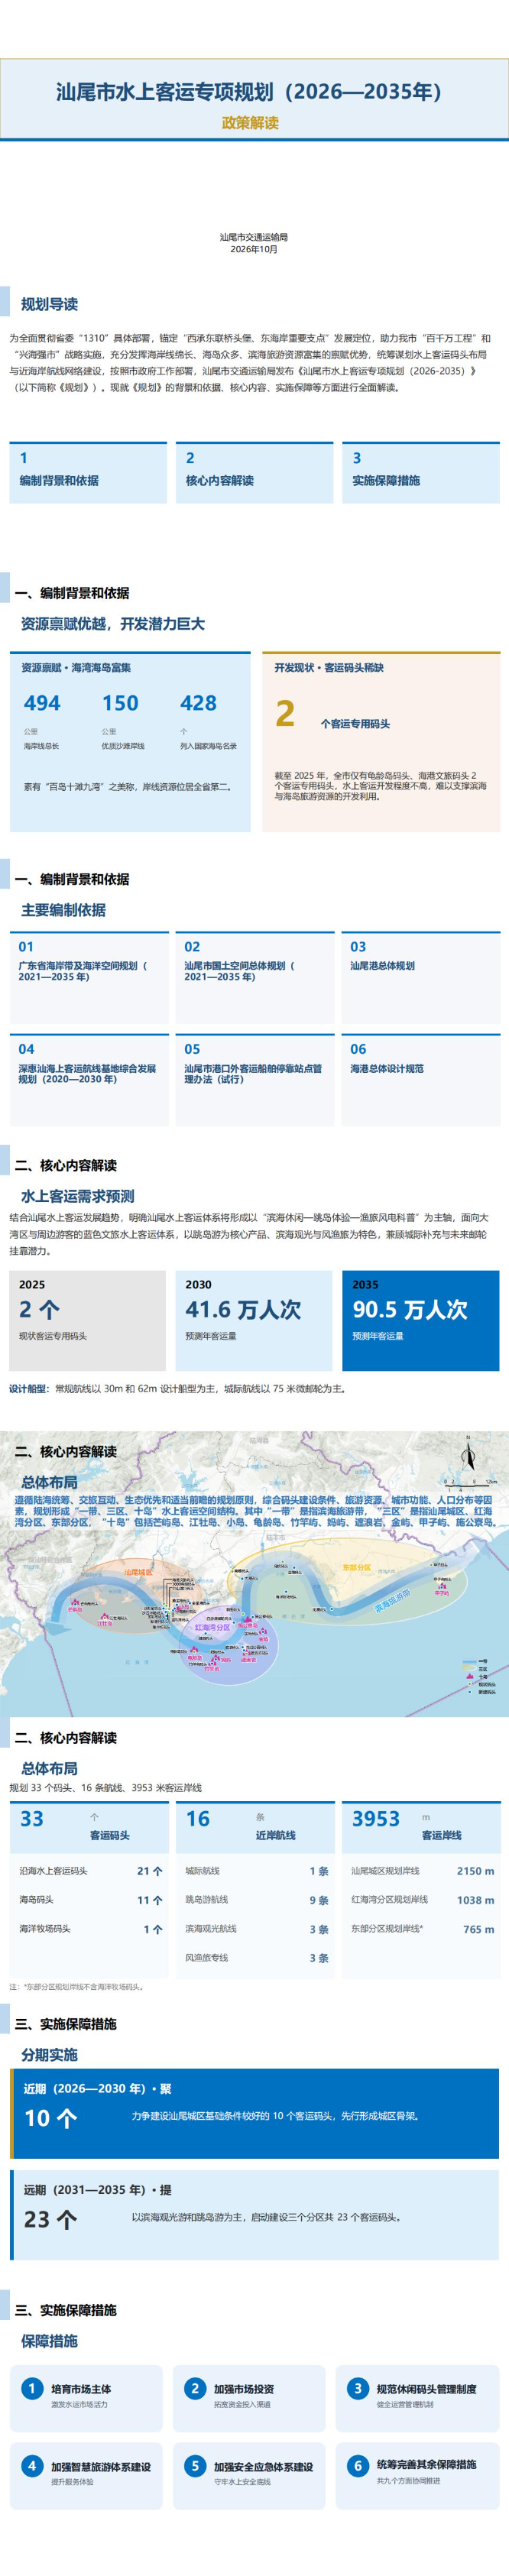Screen dimensions: 509x2576
Task: Click the footnote about 东部分区规划岸线
Action: point(76,1987)
